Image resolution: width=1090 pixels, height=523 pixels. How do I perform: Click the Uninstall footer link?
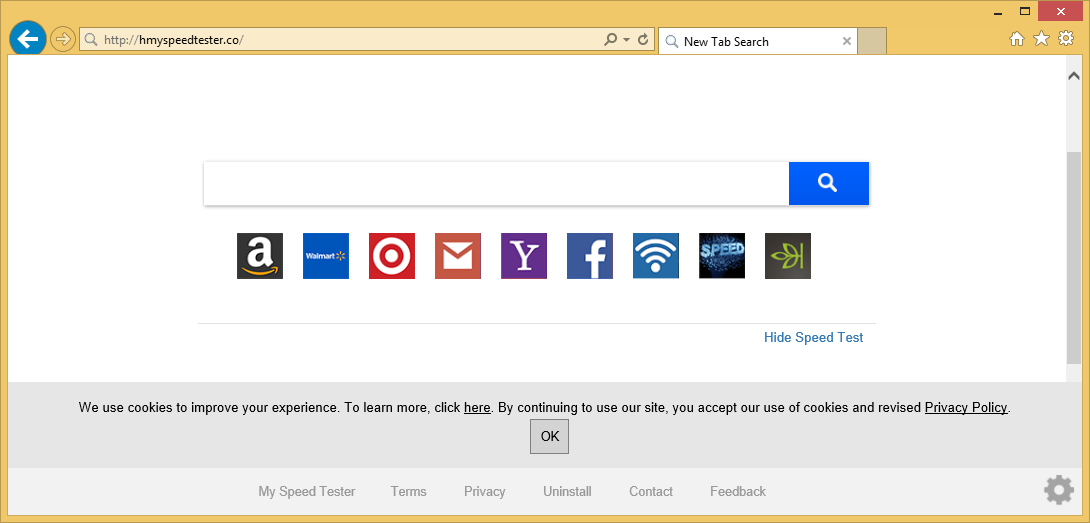567,492
